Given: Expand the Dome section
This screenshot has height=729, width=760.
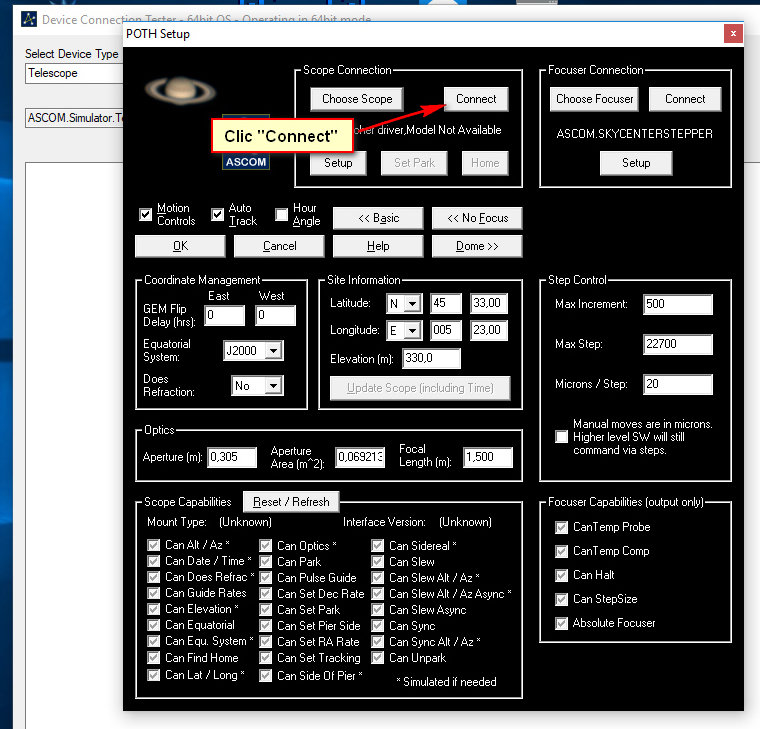Looking at the screenshot, I should tap(477, 246).
